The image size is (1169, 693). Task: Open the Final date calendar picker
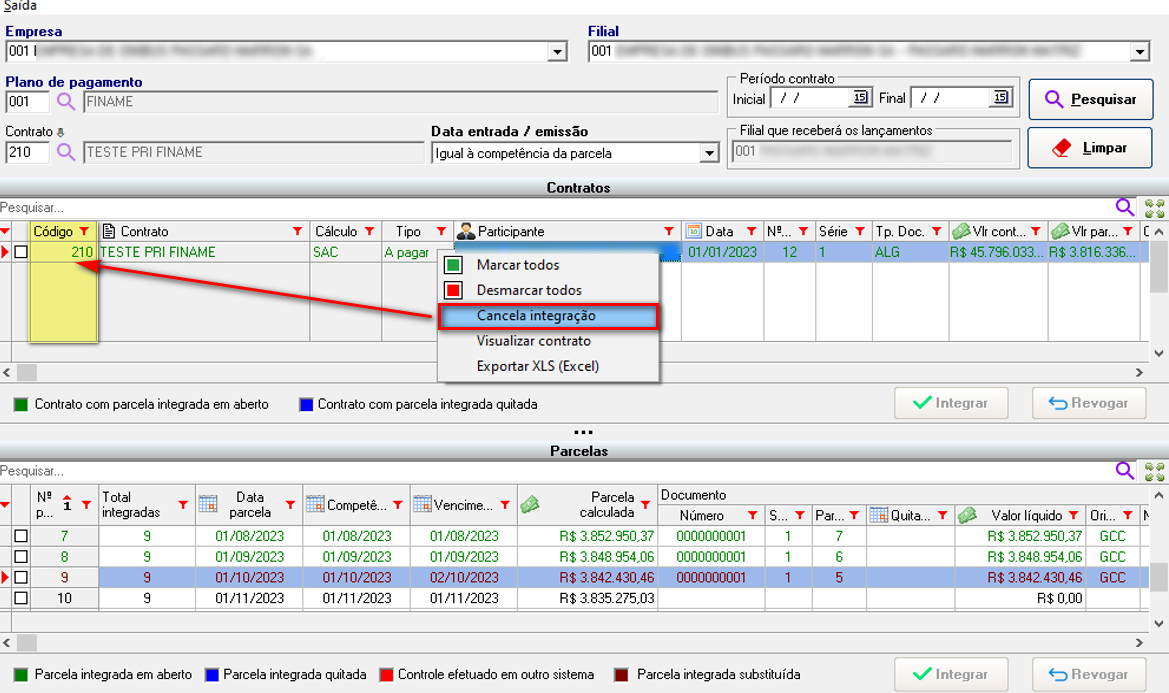[1000, 98]
